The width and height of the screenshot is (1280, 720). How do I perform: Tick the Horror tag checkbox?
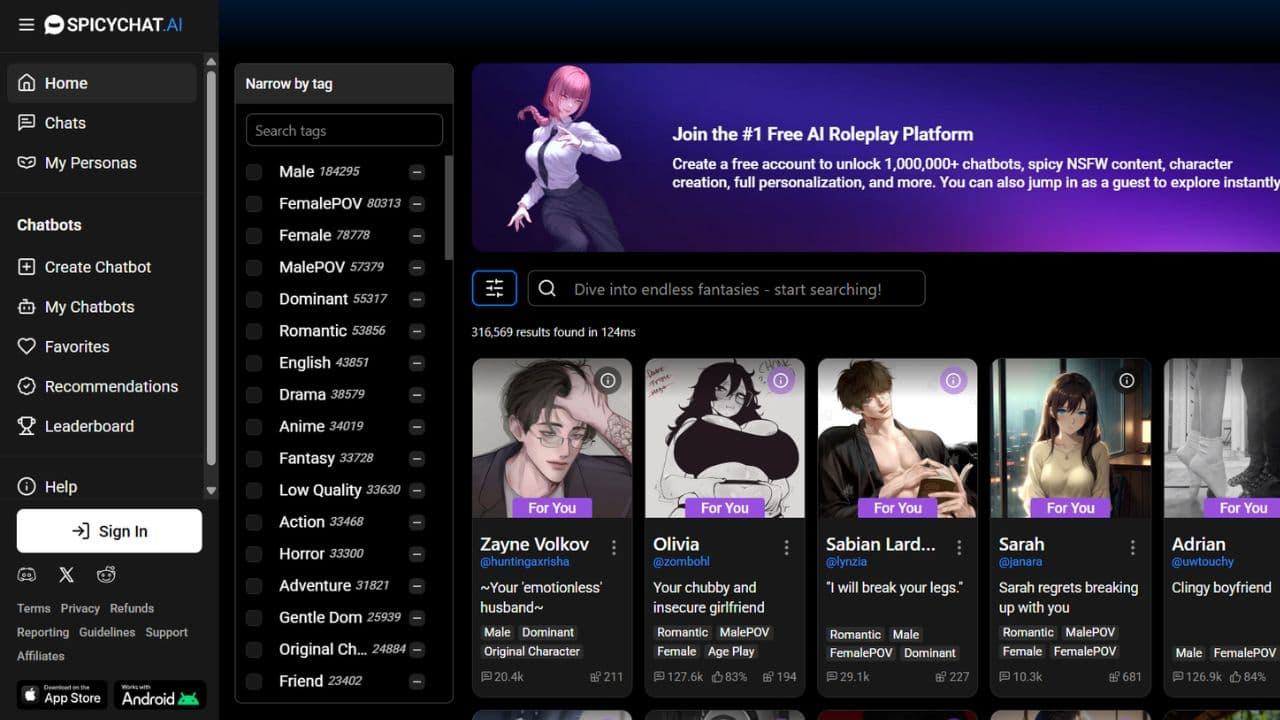254,554
